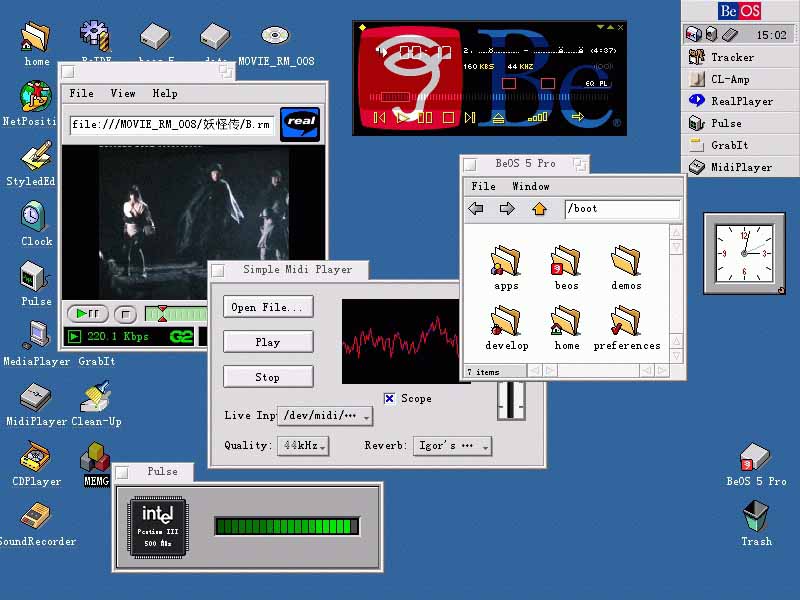Image resolution: width=800 pixels, height=600 pixels.
Task: Open the File menu in the BeOS 5 Pro window
Action: [483, 186]
